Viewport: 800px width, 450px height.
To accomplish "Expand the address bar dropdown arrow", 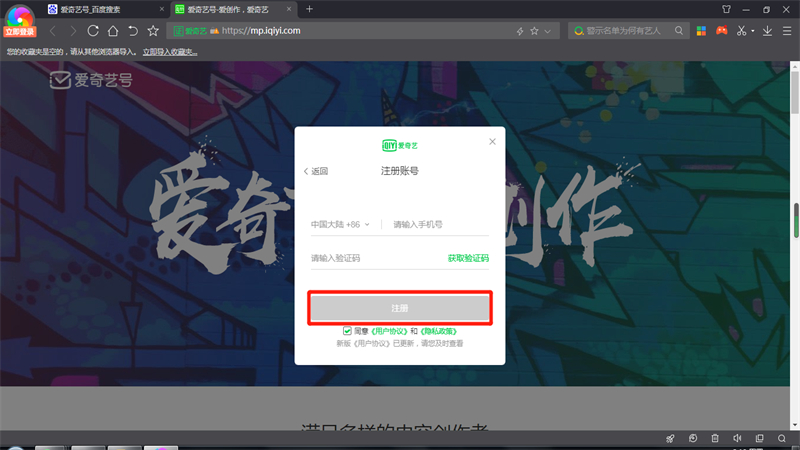I will (x=547, y=31).
